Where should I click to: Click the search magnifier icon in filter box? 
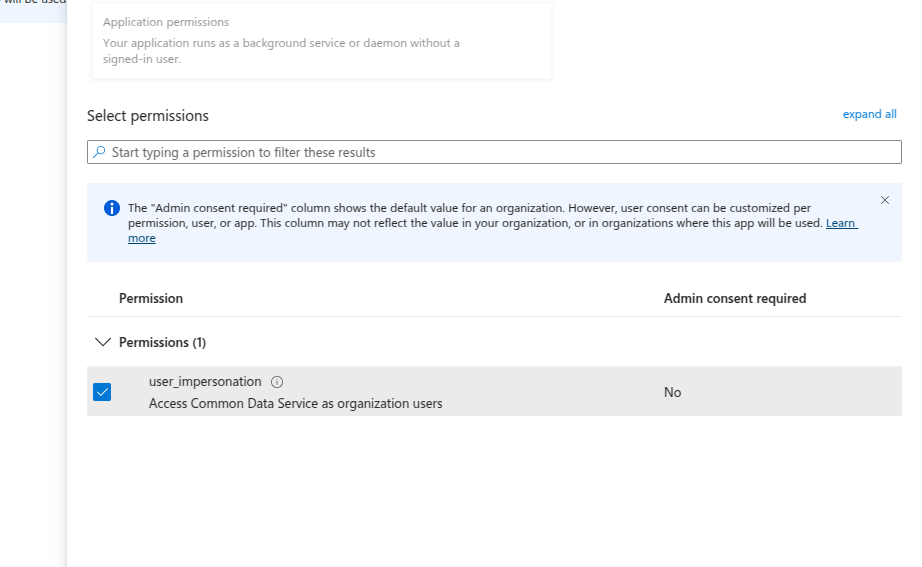99,152
